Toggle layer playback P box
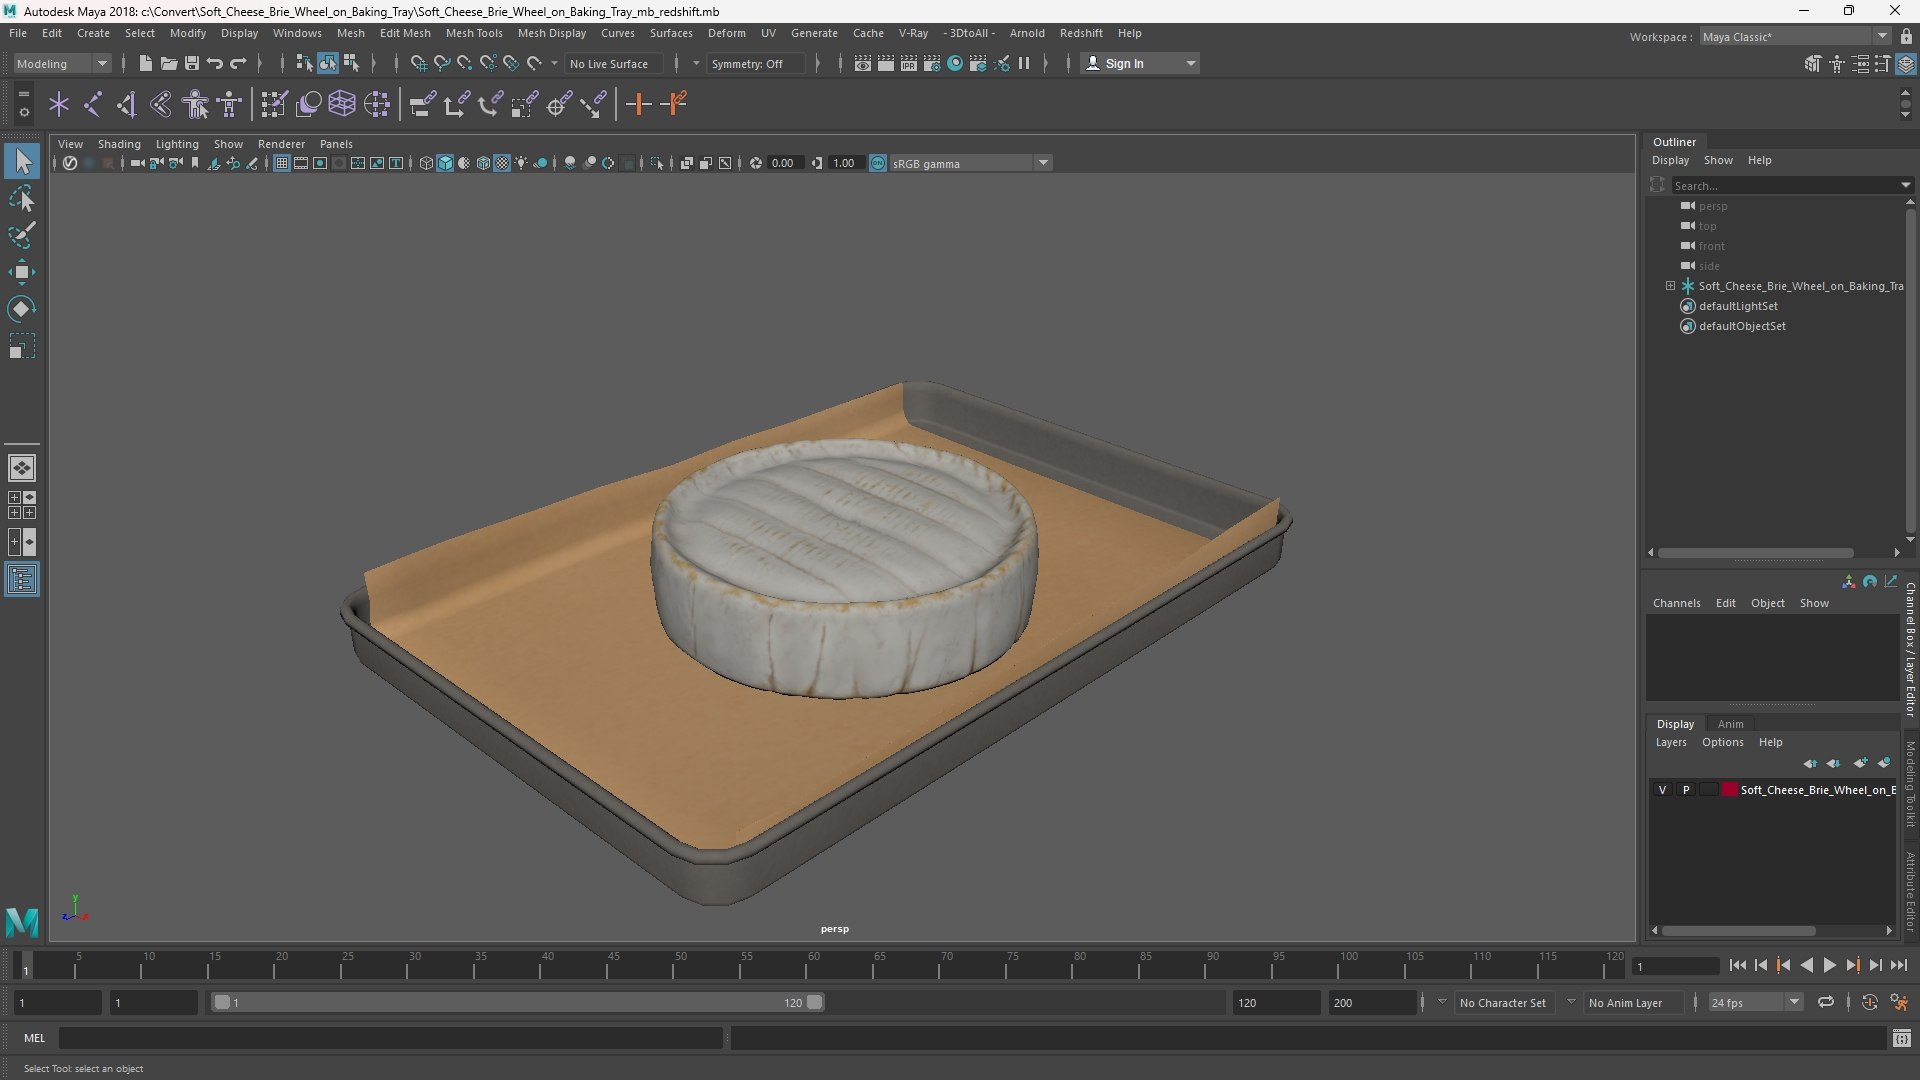 coord(1686,790)
